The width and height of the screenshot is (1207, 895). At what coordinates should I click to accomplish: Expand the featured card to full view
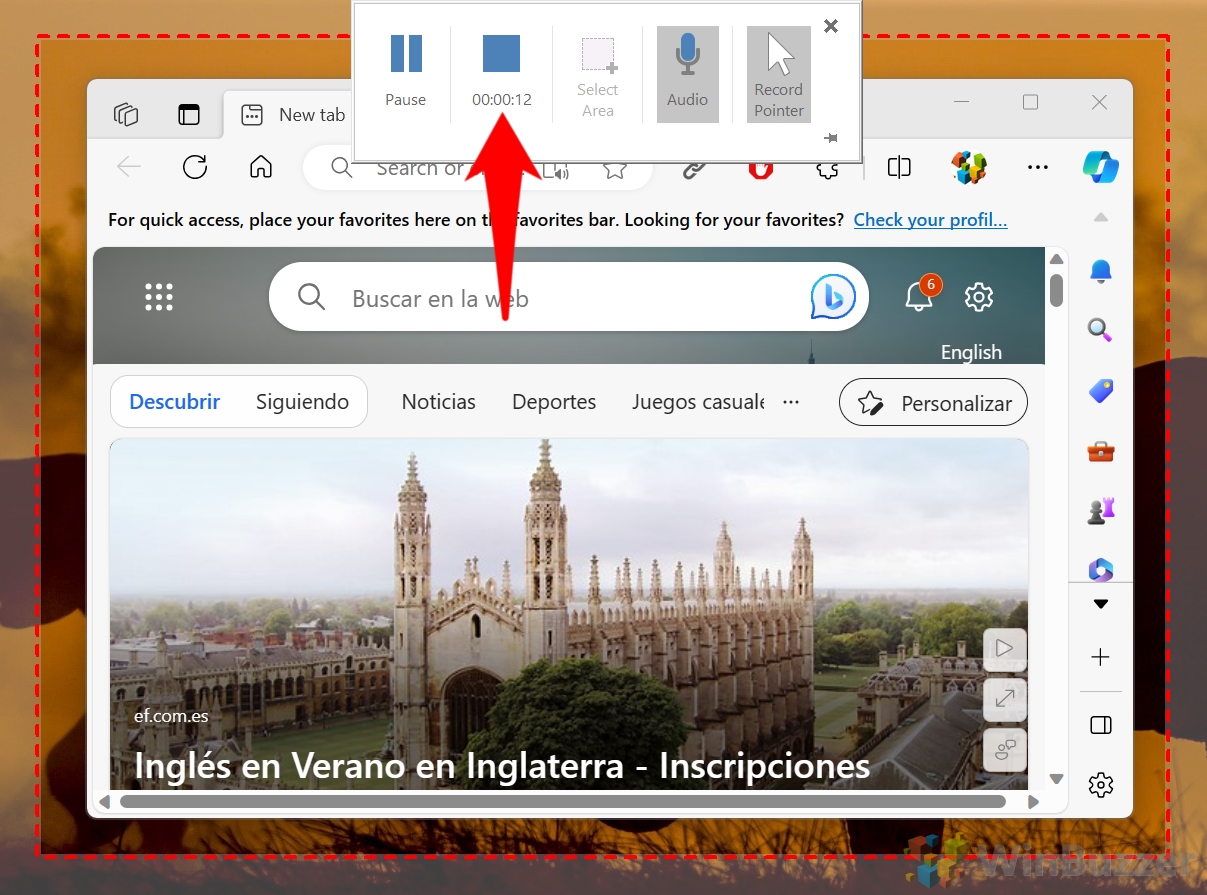1005,698
